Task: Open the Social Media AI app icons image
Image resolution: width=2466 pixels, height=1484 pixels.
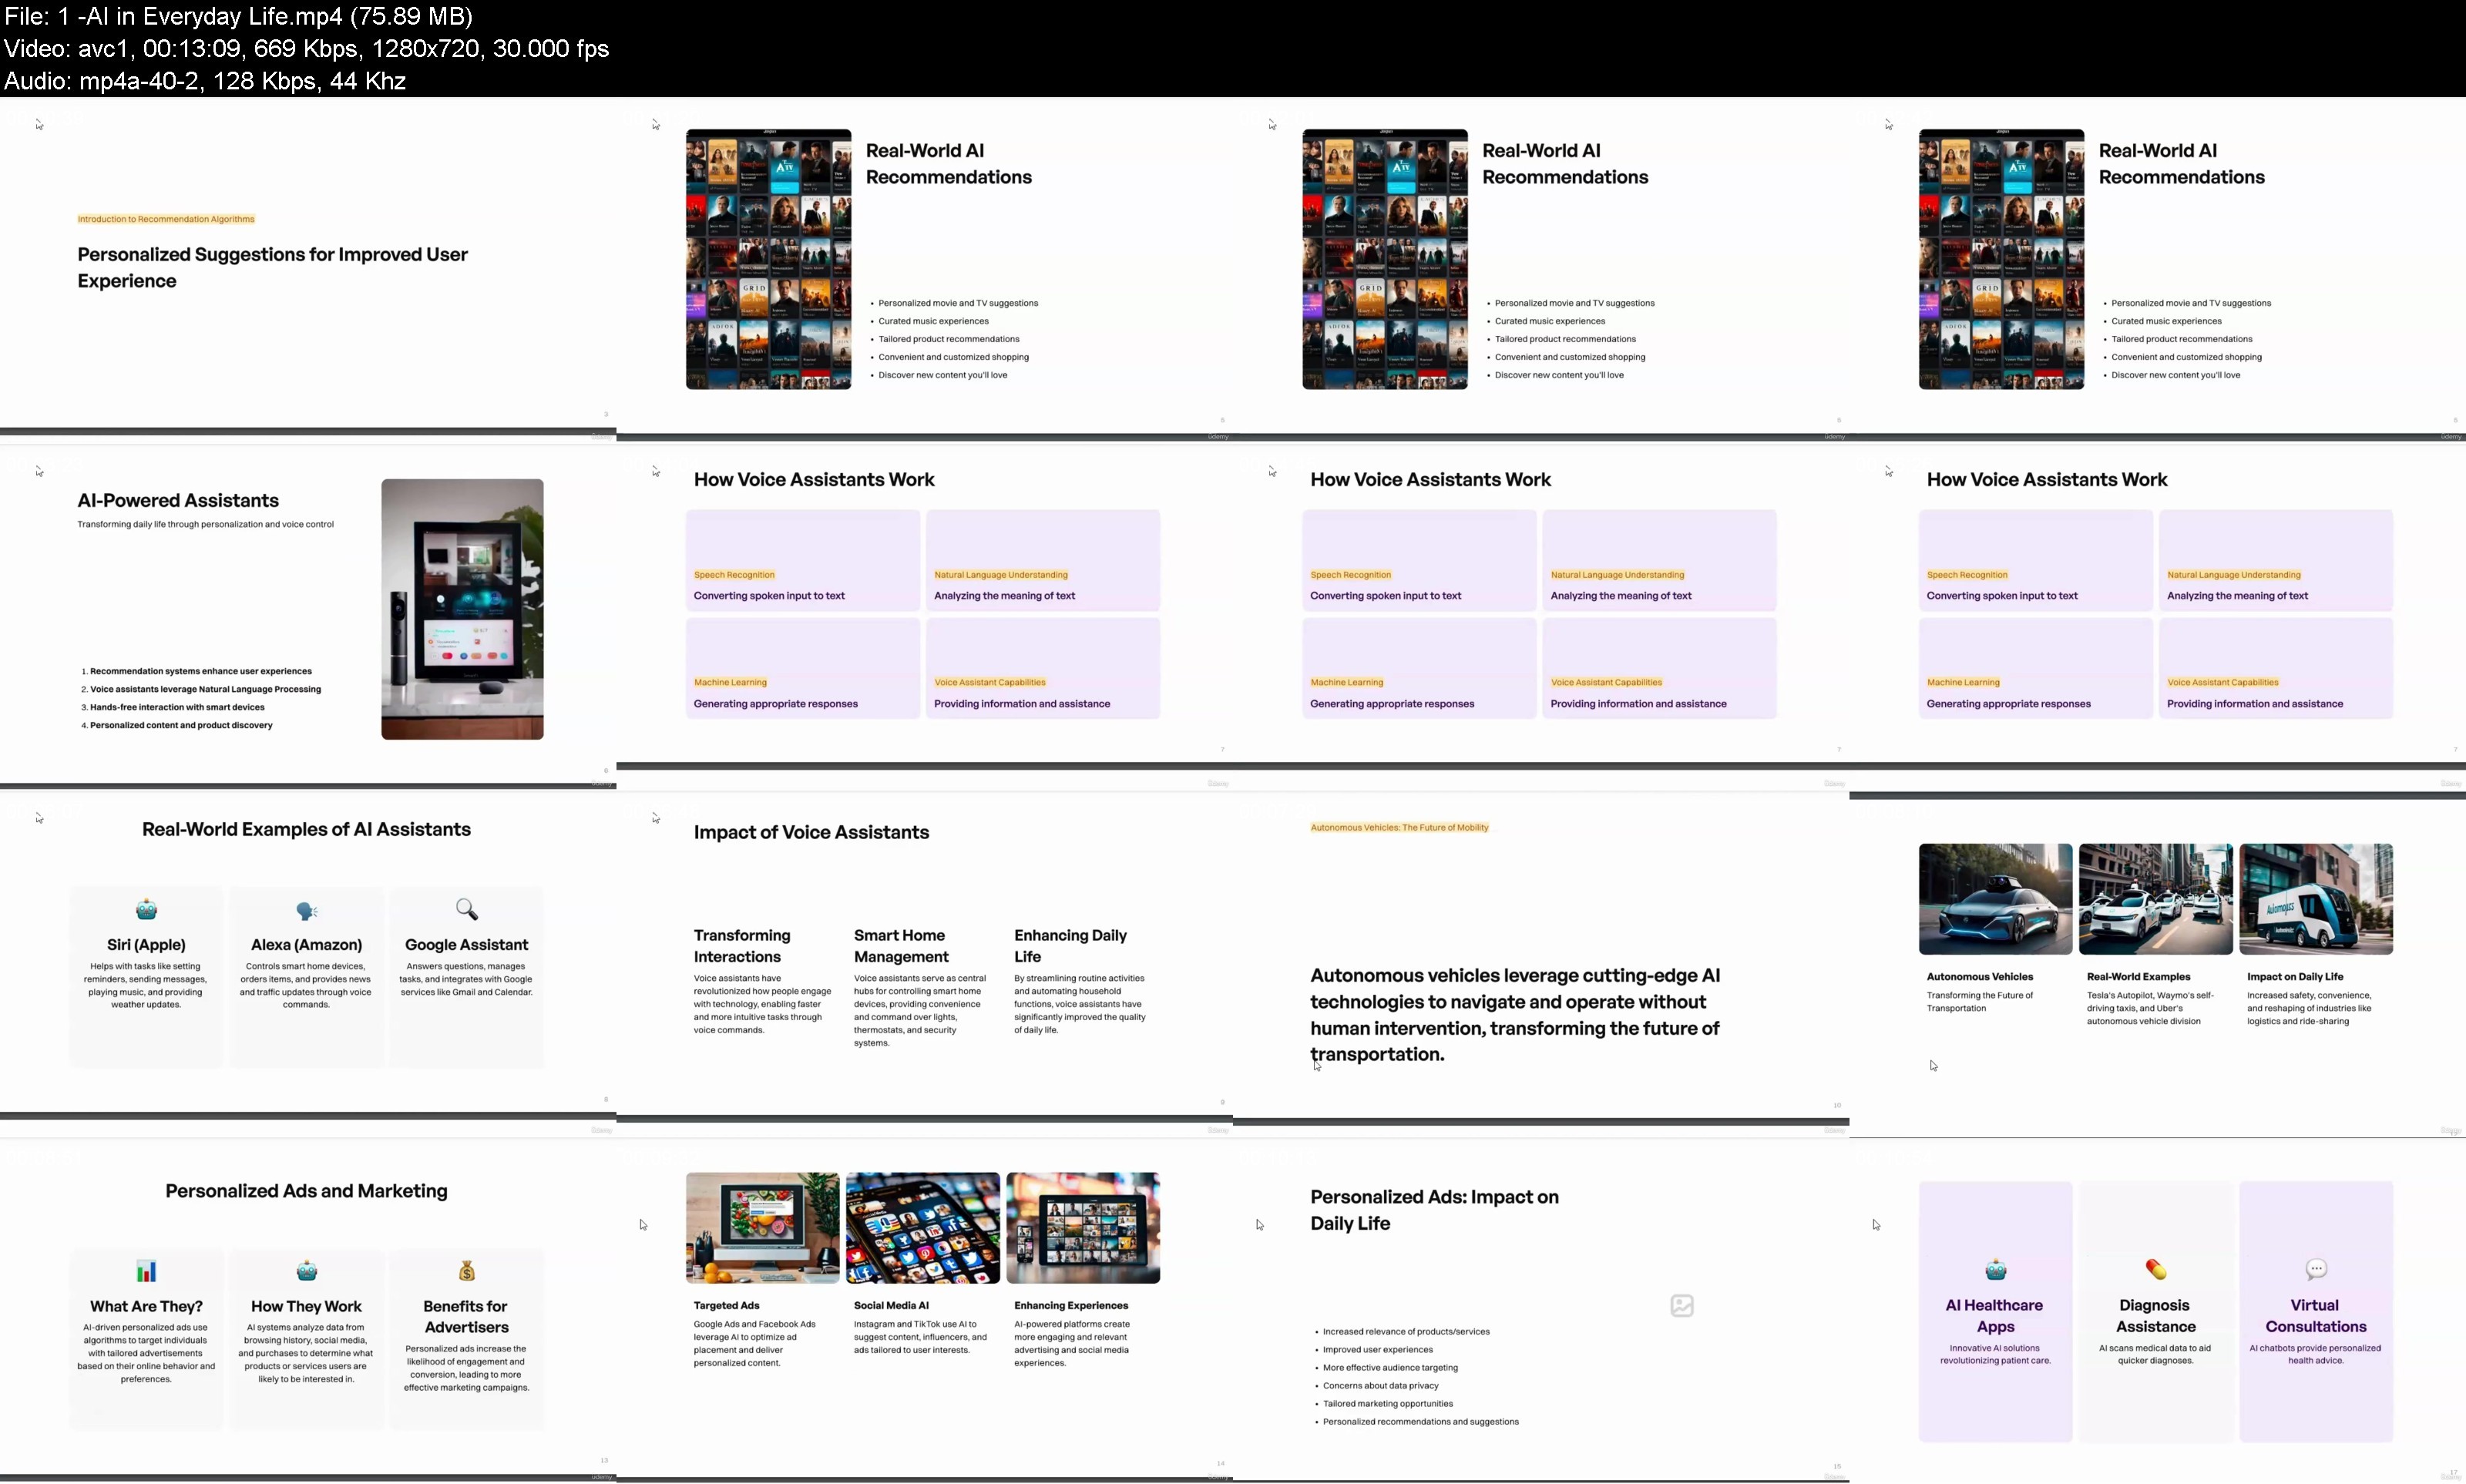Action: [x=922, y=1227]
